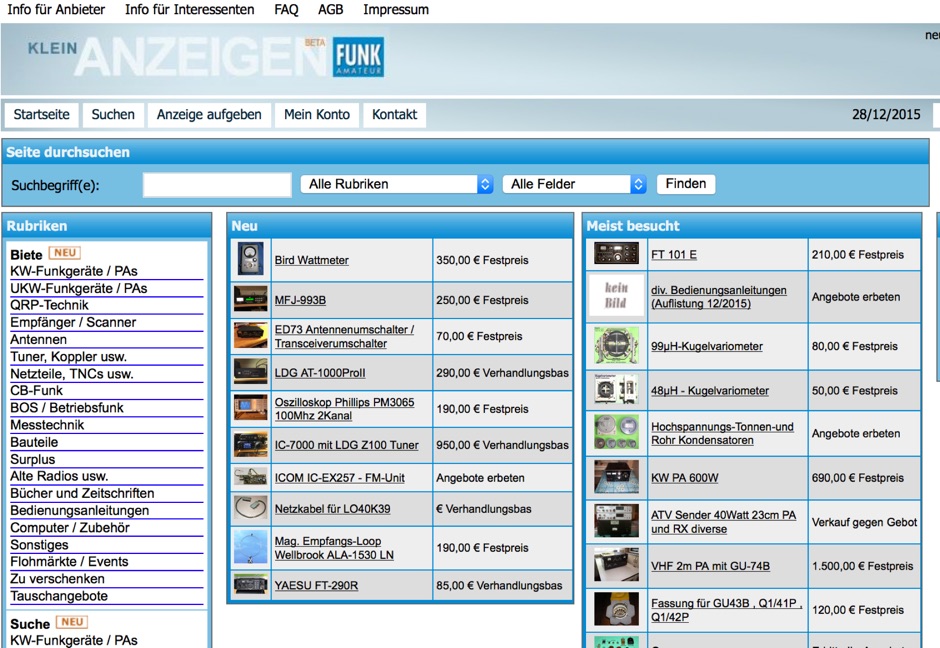The height and width of the screenshot is (648, 940).
Task: Select the Messtechnik category
Action: tap(47, 425)
